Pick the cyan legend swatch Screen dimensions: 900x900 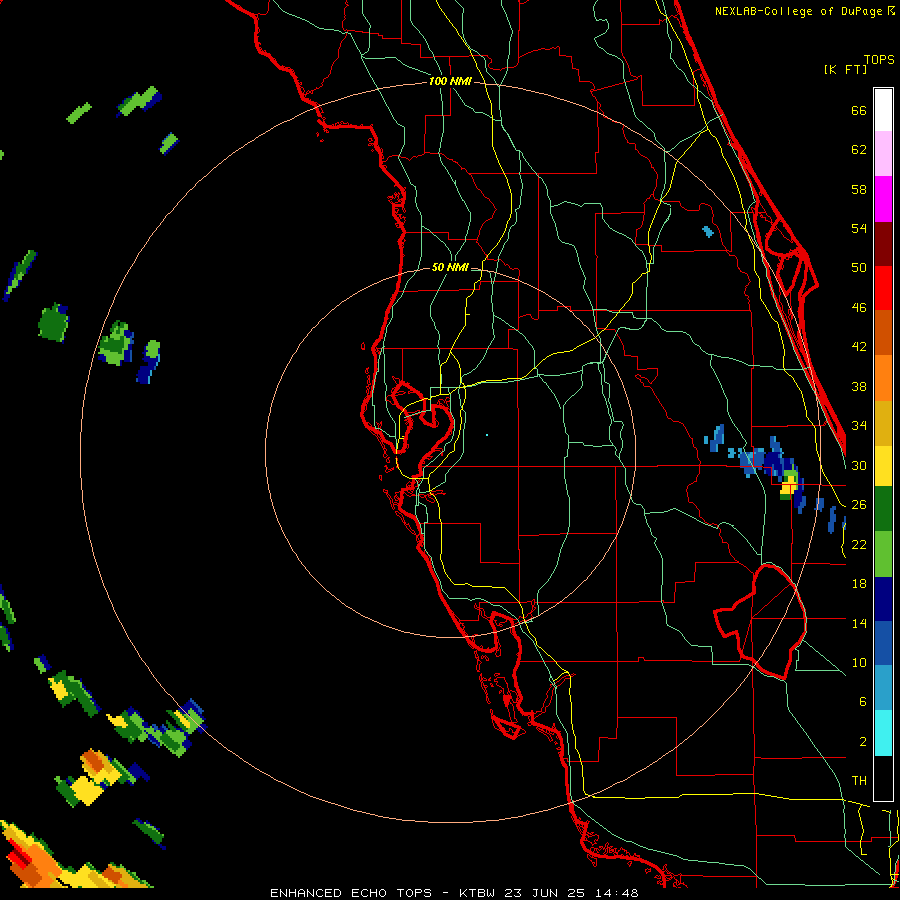883,733
